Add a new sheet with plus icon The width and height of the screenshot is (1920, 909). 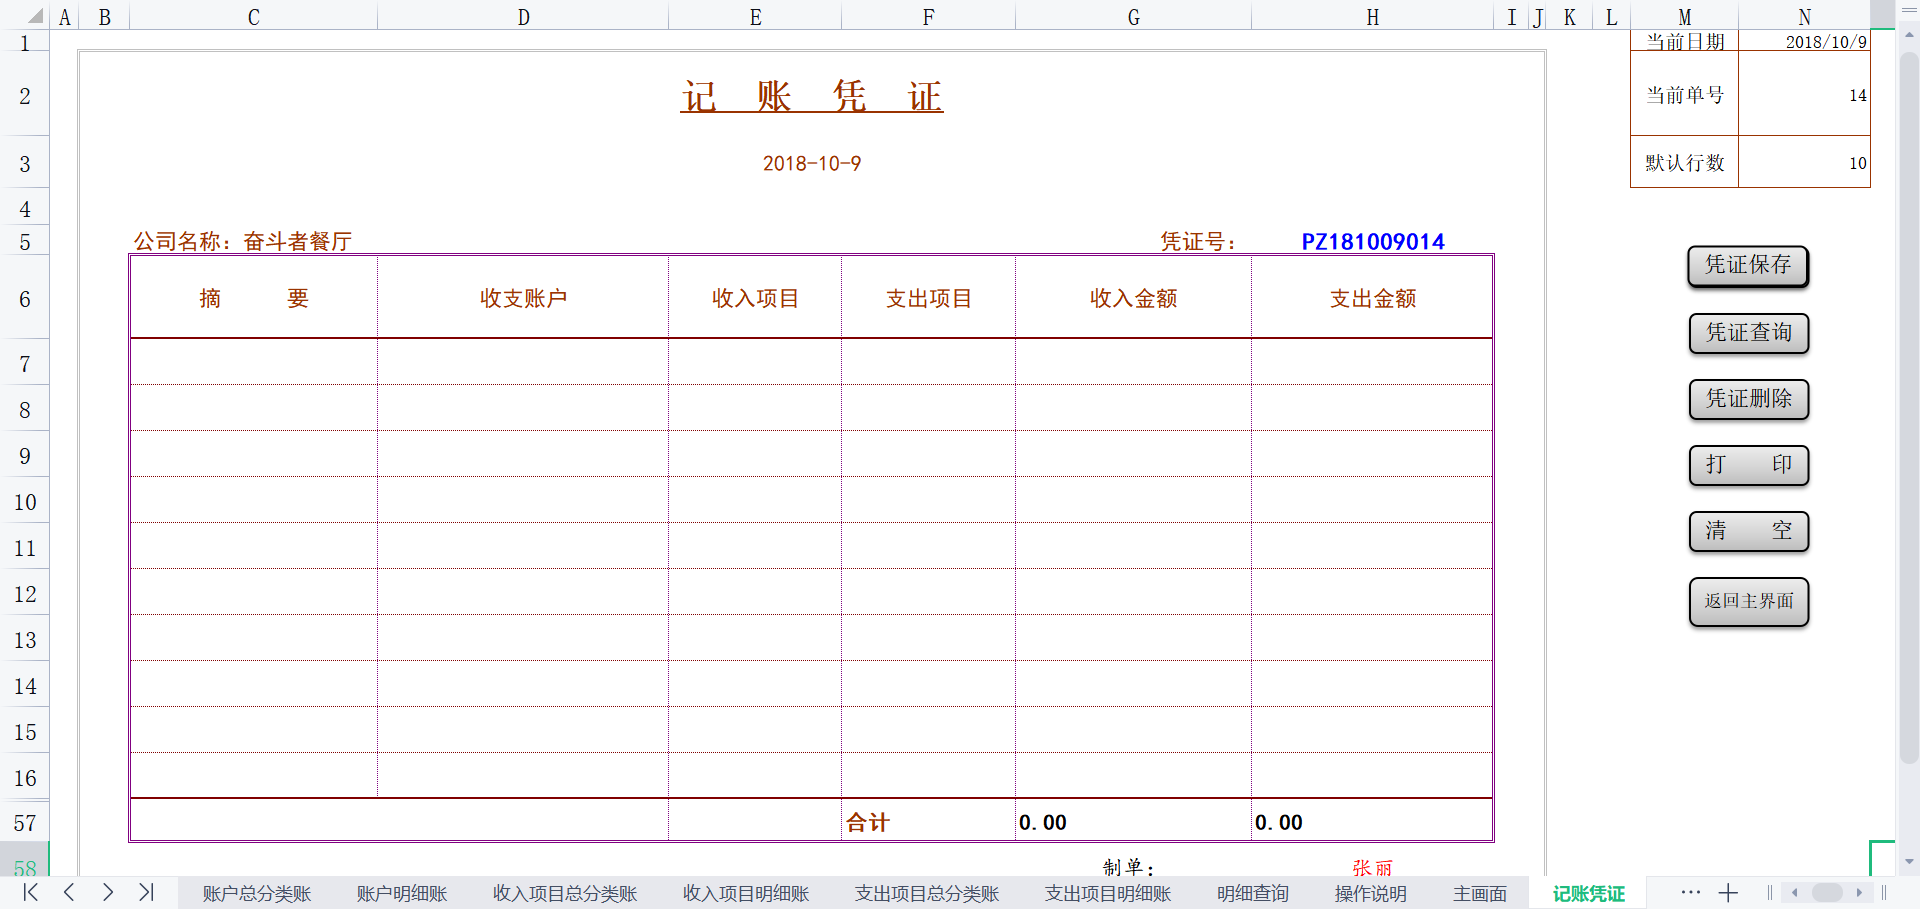click(x=1729, y=893)
